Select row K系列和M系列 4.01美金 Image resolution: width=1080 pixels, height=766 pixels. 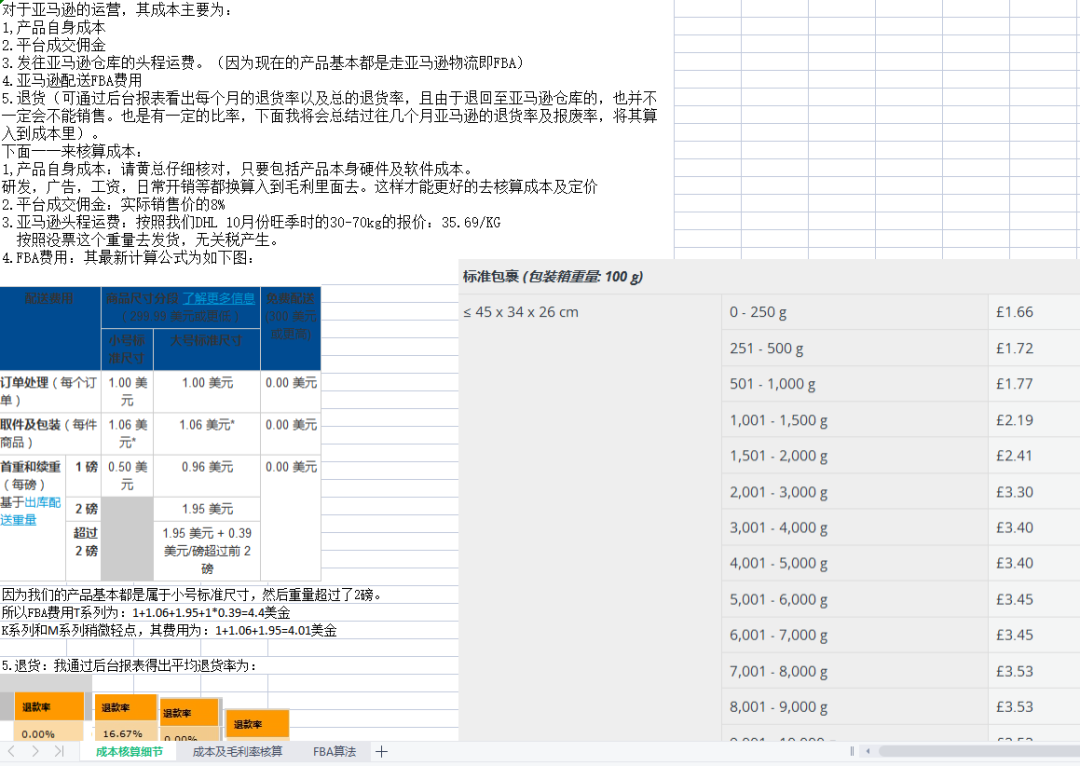click(169, 630)
